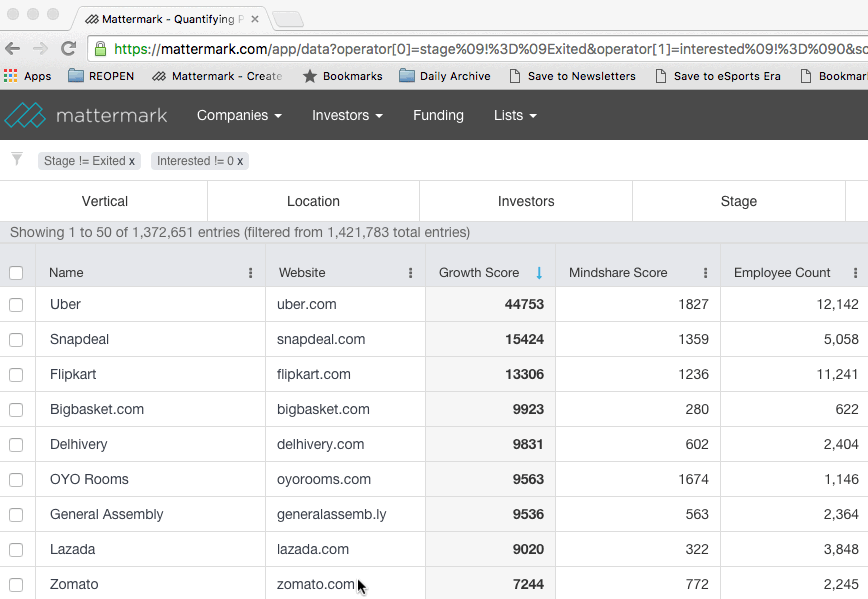Reload the page with refresh icon
The width and height of the screenshot is (868, 599).
click(68, 49)
